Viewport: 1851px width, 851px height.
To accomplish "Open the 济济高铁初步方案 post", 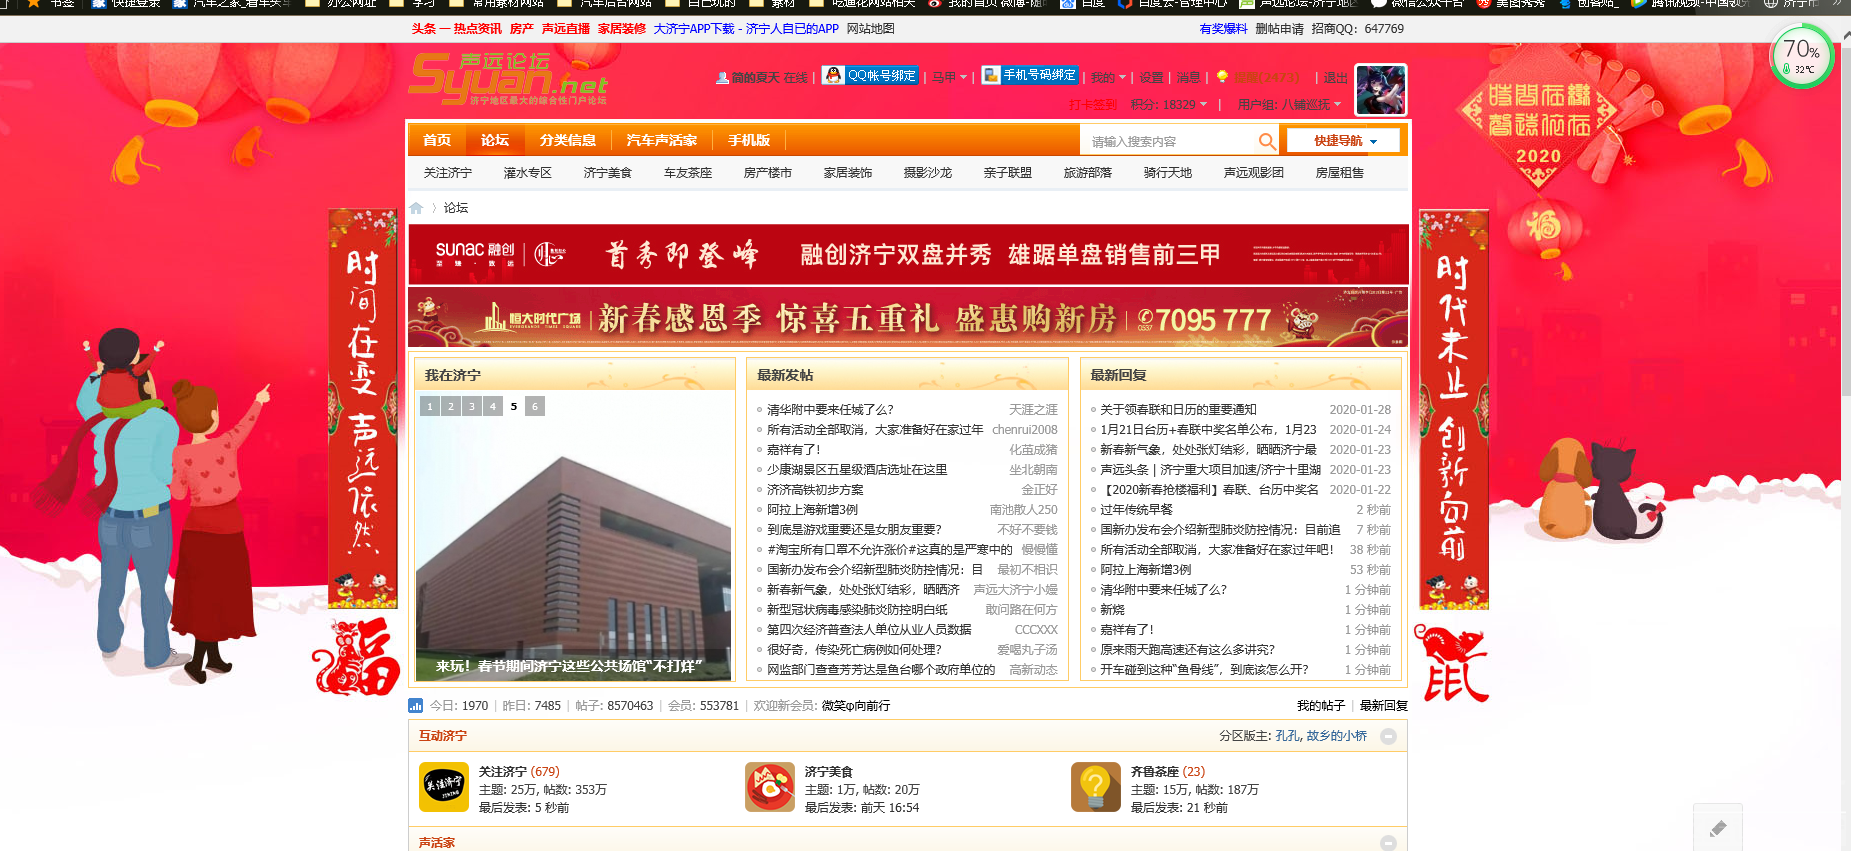I will (x=814, y=490).
